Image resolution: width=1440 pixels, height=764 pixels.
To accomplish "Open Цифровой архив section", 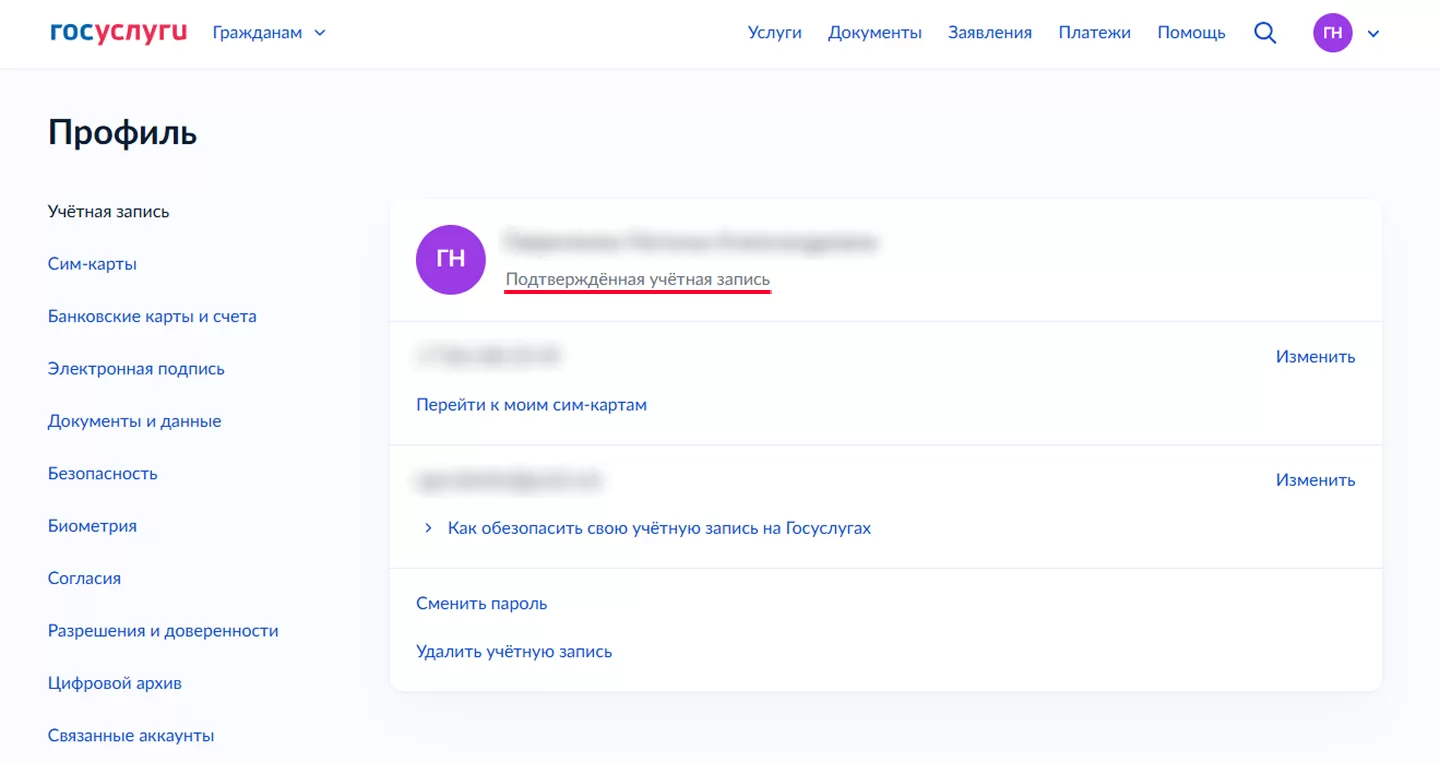I will 115,683.
